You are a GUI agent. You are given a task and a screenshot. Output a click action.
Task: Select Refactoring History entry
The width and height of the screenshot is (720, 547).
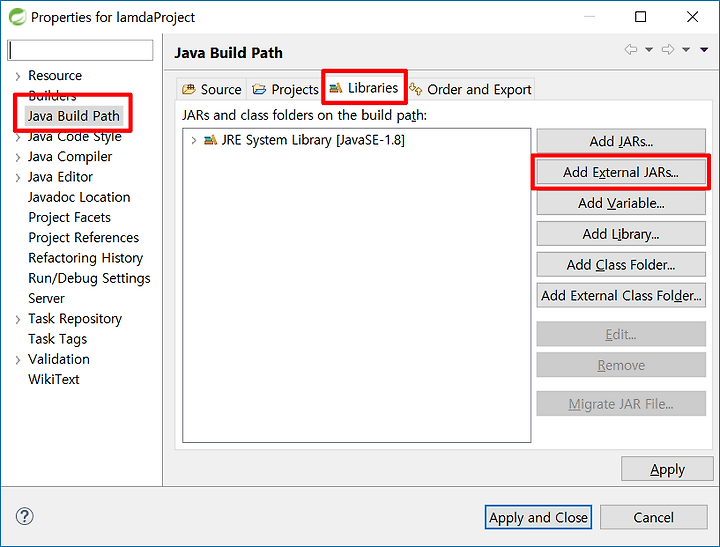tap(85, 258)
